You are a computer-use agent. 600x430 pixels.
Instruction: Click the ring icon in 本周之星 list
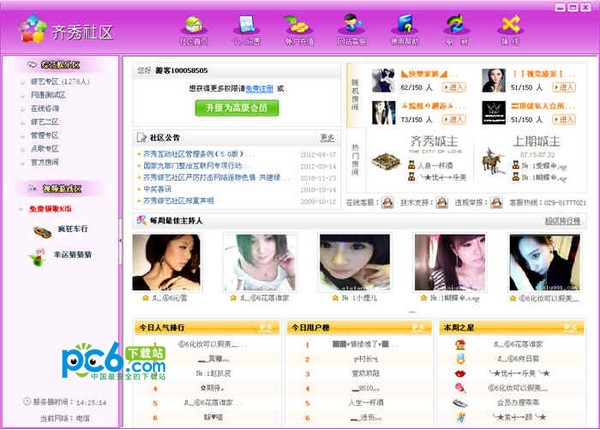pos(460,359)
